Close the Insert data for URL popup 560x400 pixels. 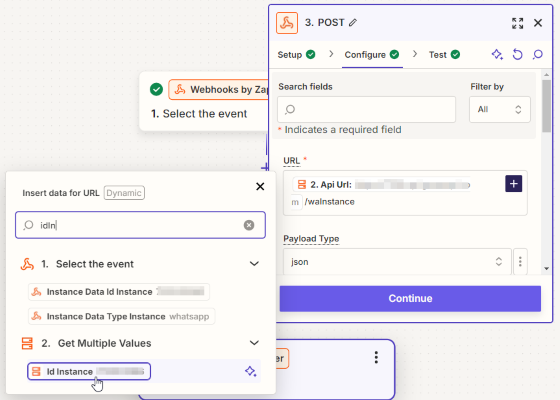tap(260, 186)
